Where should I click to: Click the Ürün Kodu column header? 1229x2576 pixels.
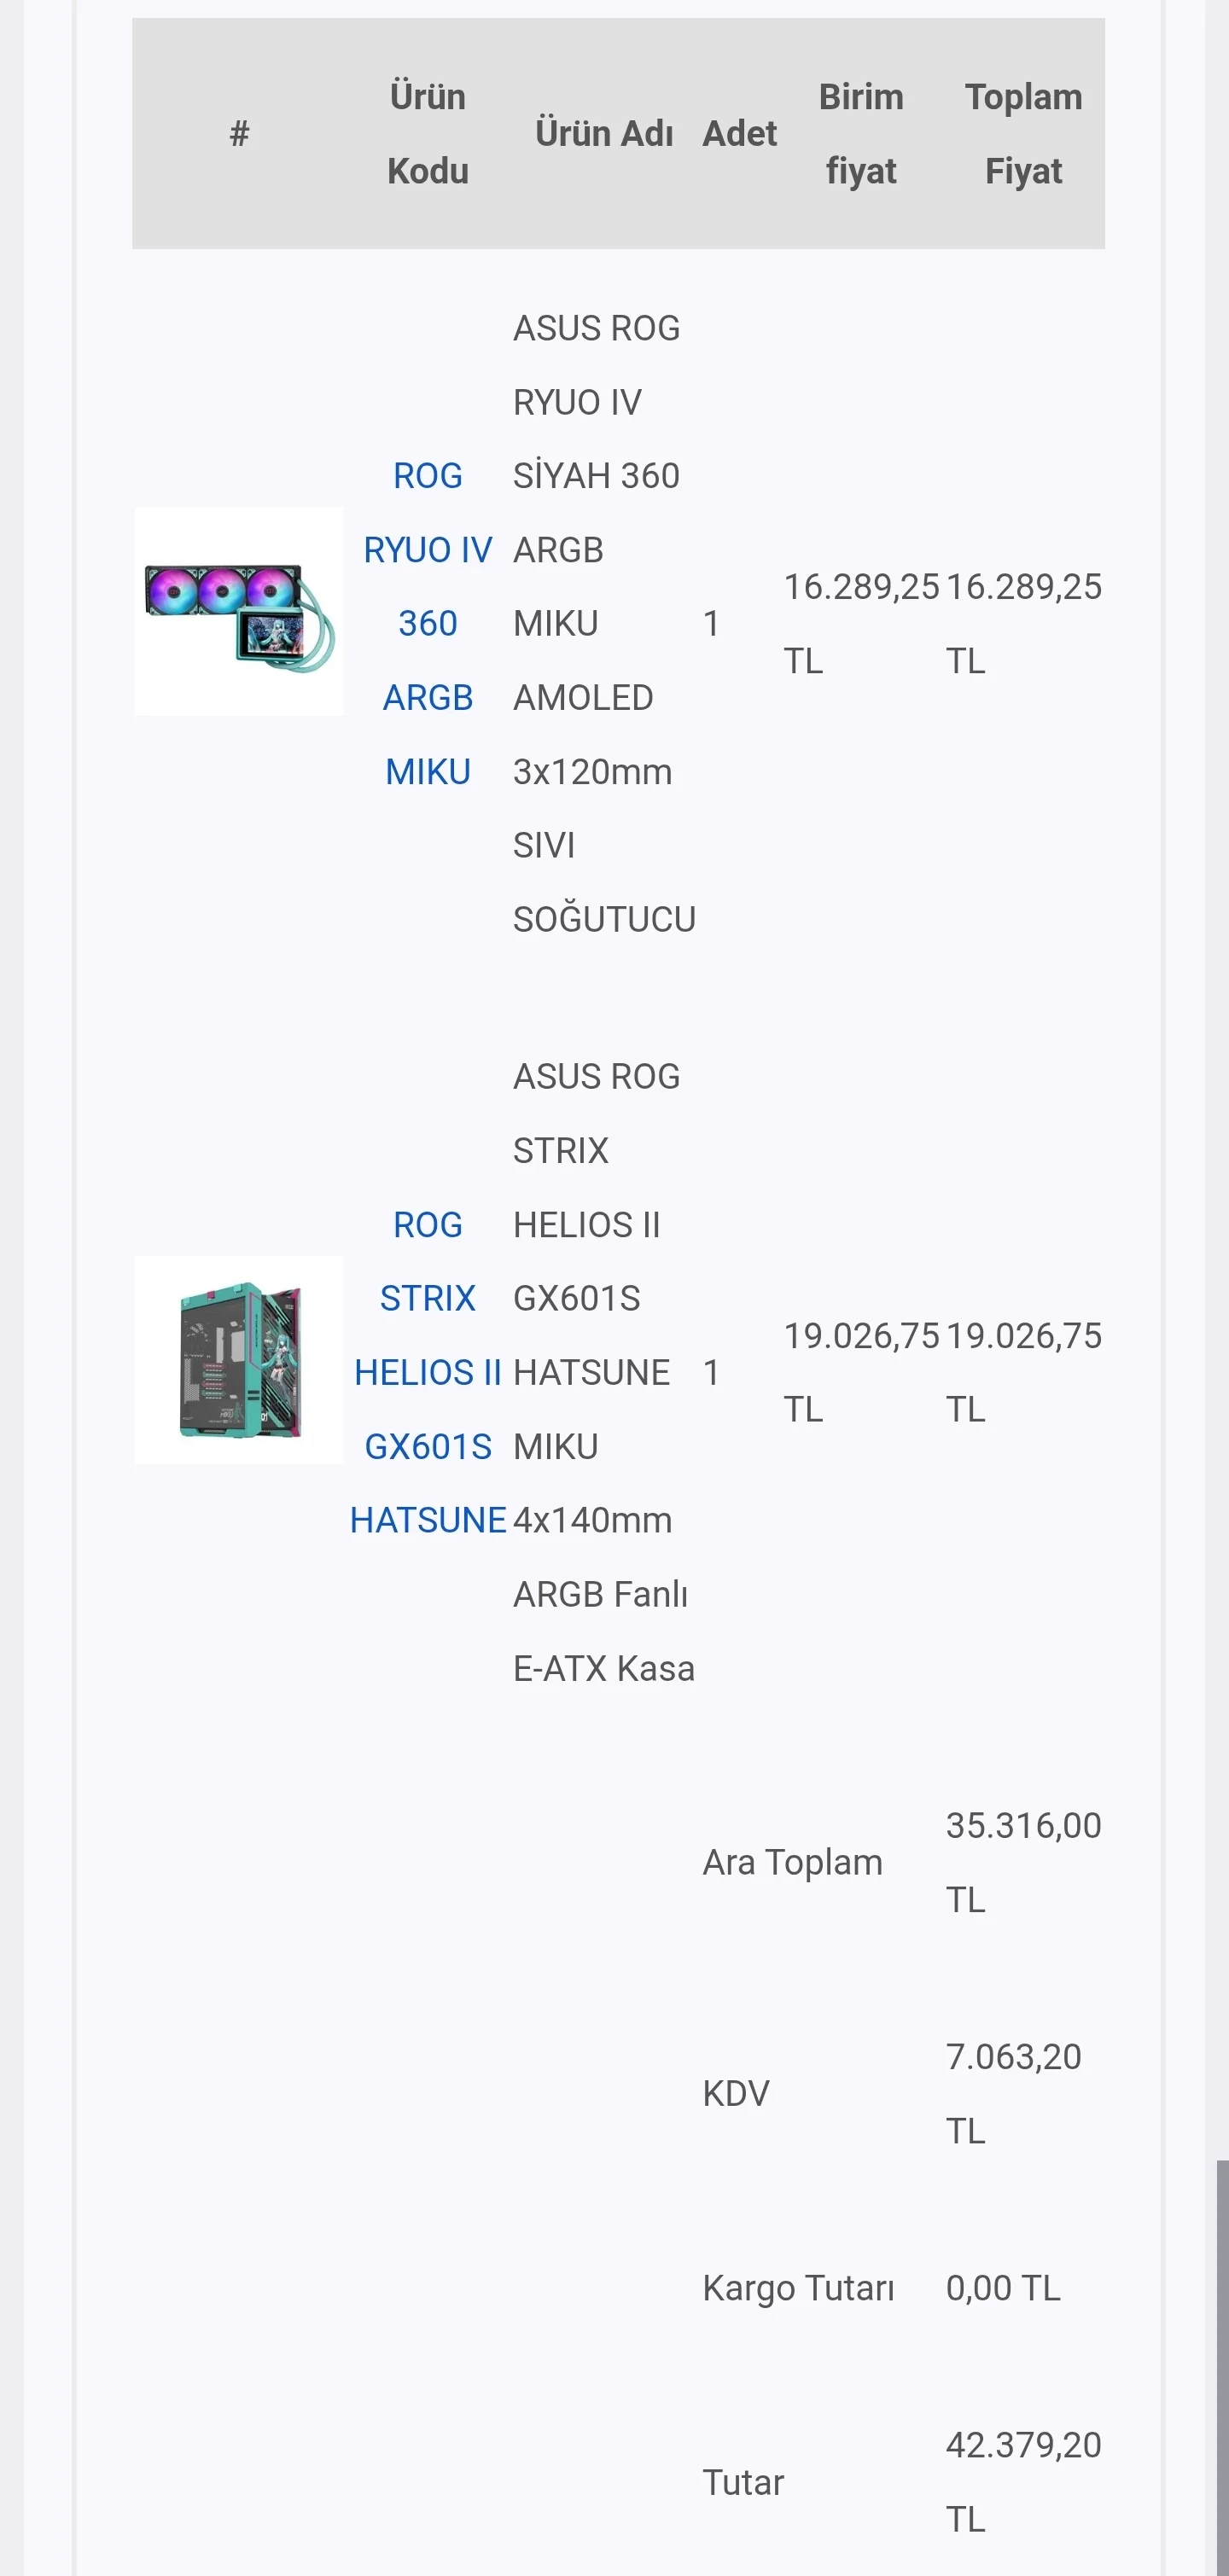point(428,134)
